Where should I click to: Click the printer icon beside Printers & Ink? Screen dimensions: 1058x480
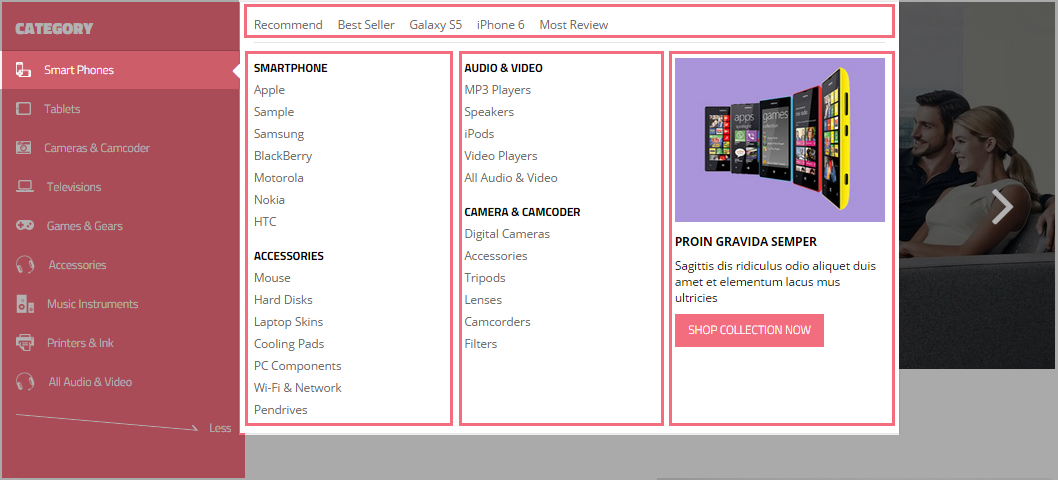(25, 343)
